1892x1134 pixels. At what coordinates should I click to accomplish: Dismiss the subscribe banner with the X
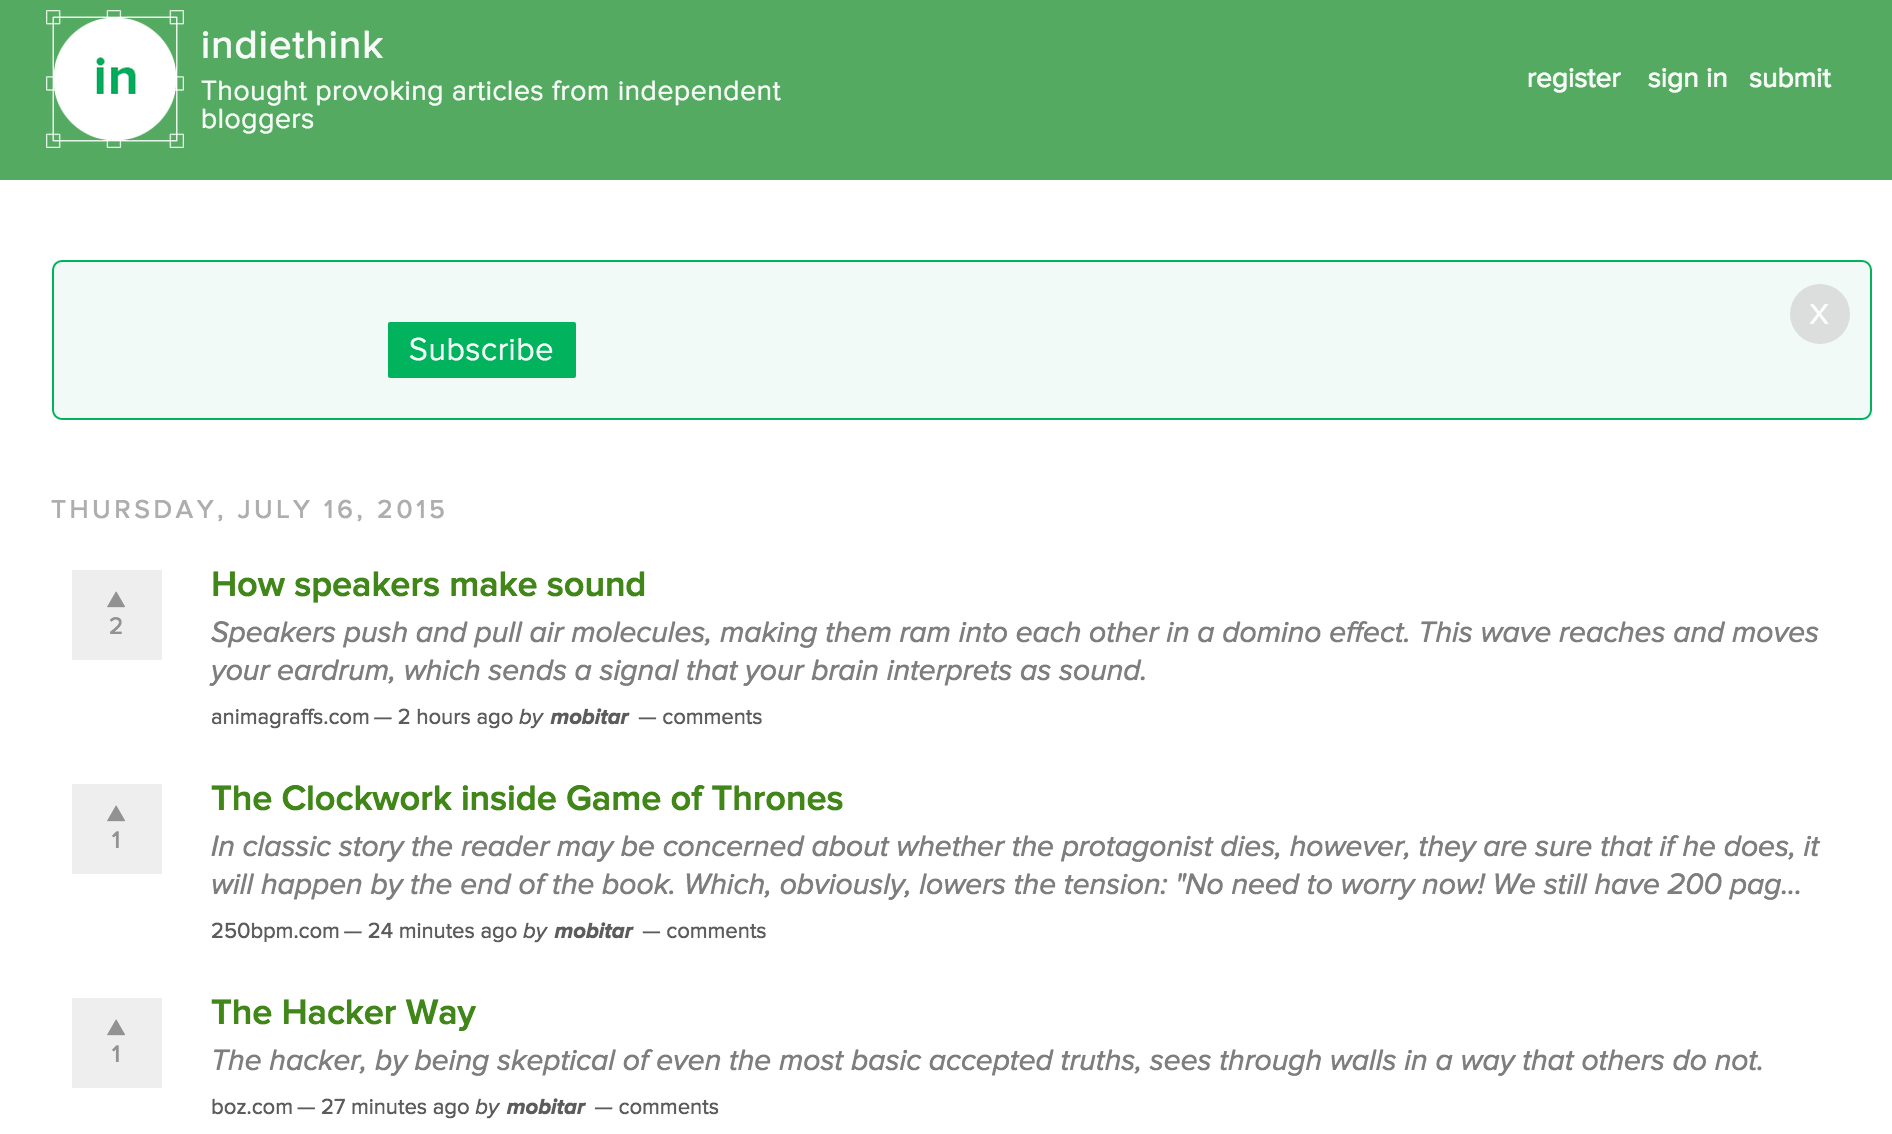(x=1820, y=314)
